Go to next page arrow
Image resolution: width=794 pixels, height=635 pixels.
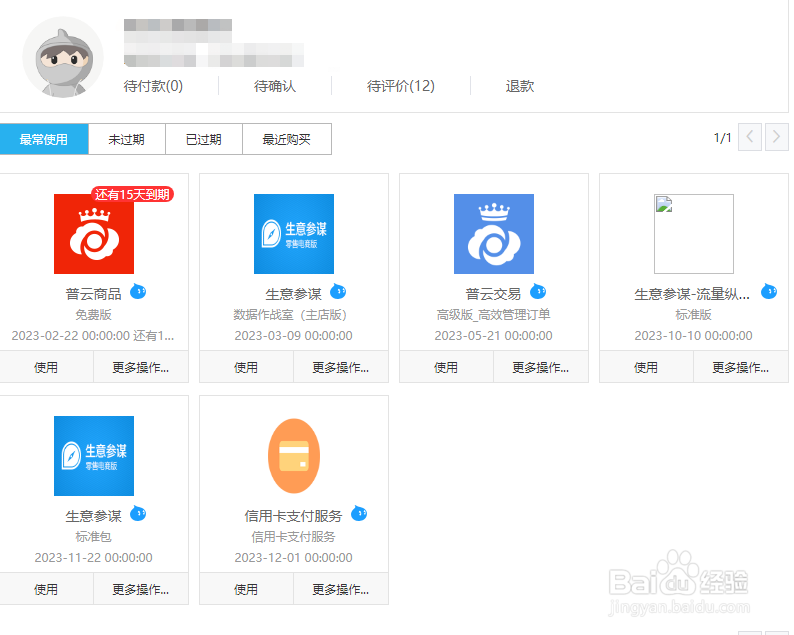click(x=777, y=137)
